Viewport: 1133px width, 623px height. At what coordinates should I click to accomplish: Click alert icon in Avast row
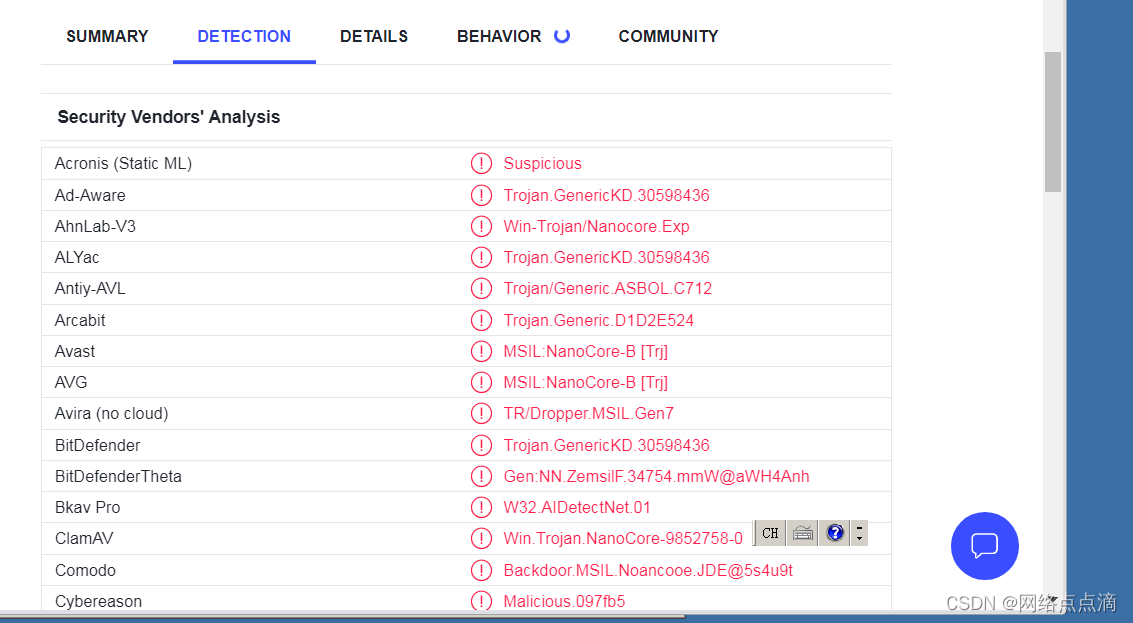click(x=481, y=351)
